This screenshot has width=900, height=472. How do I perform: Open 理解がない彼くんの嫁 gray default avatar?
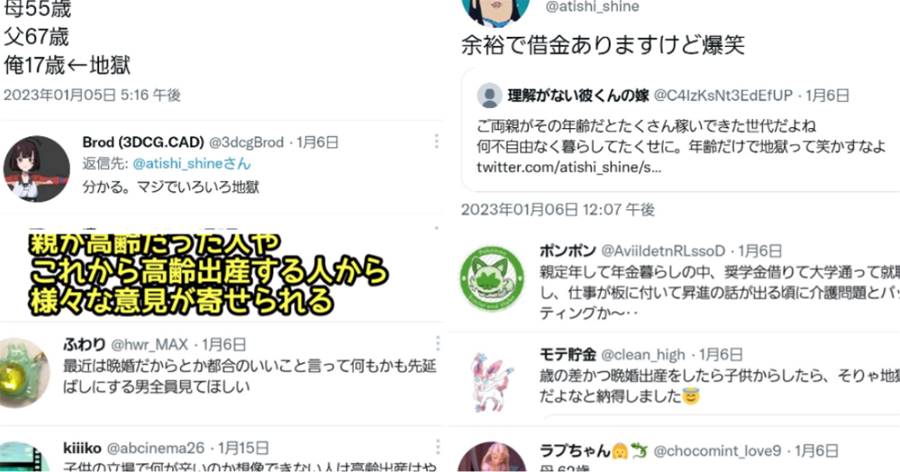click(x=490, y=95)
